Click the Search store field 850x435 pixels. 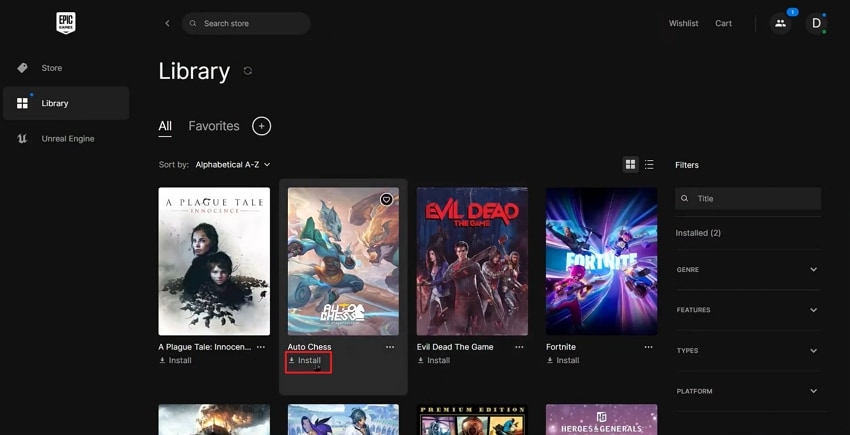point(246,23)
